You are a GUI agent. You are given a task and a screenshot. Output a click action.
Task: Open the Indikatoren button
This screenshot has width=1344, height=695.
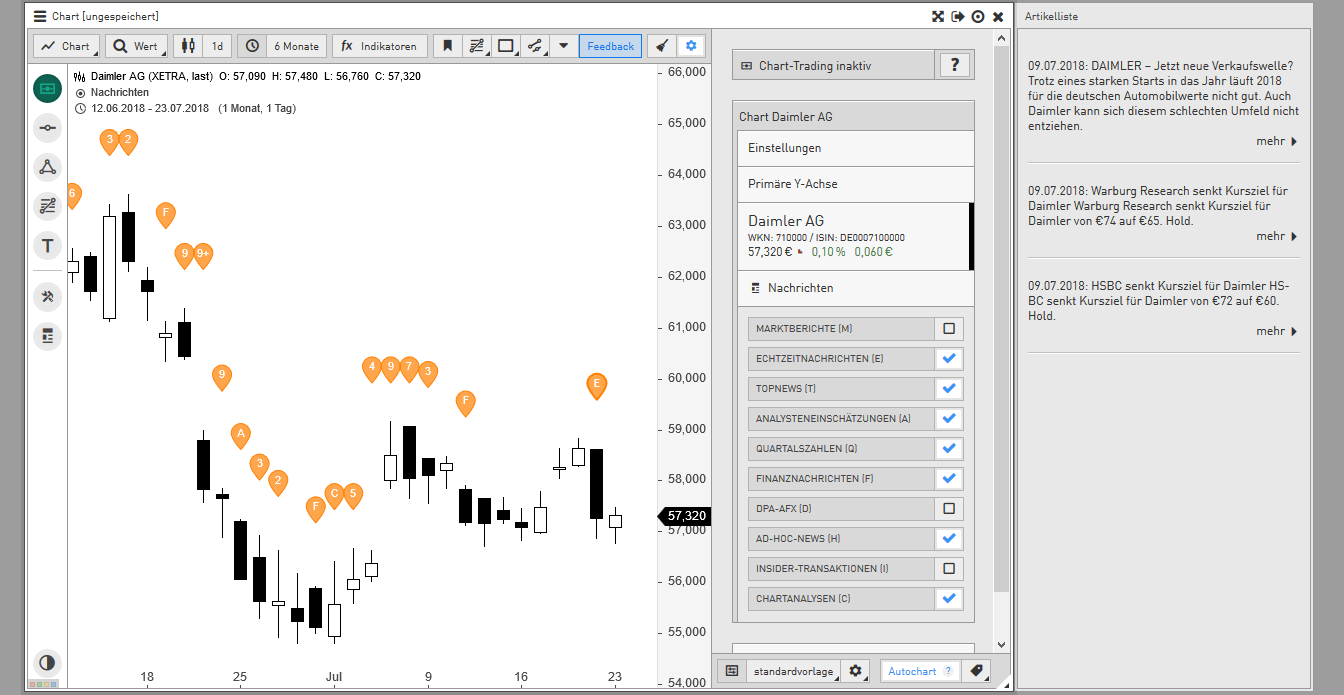click(x=380, y=46)
